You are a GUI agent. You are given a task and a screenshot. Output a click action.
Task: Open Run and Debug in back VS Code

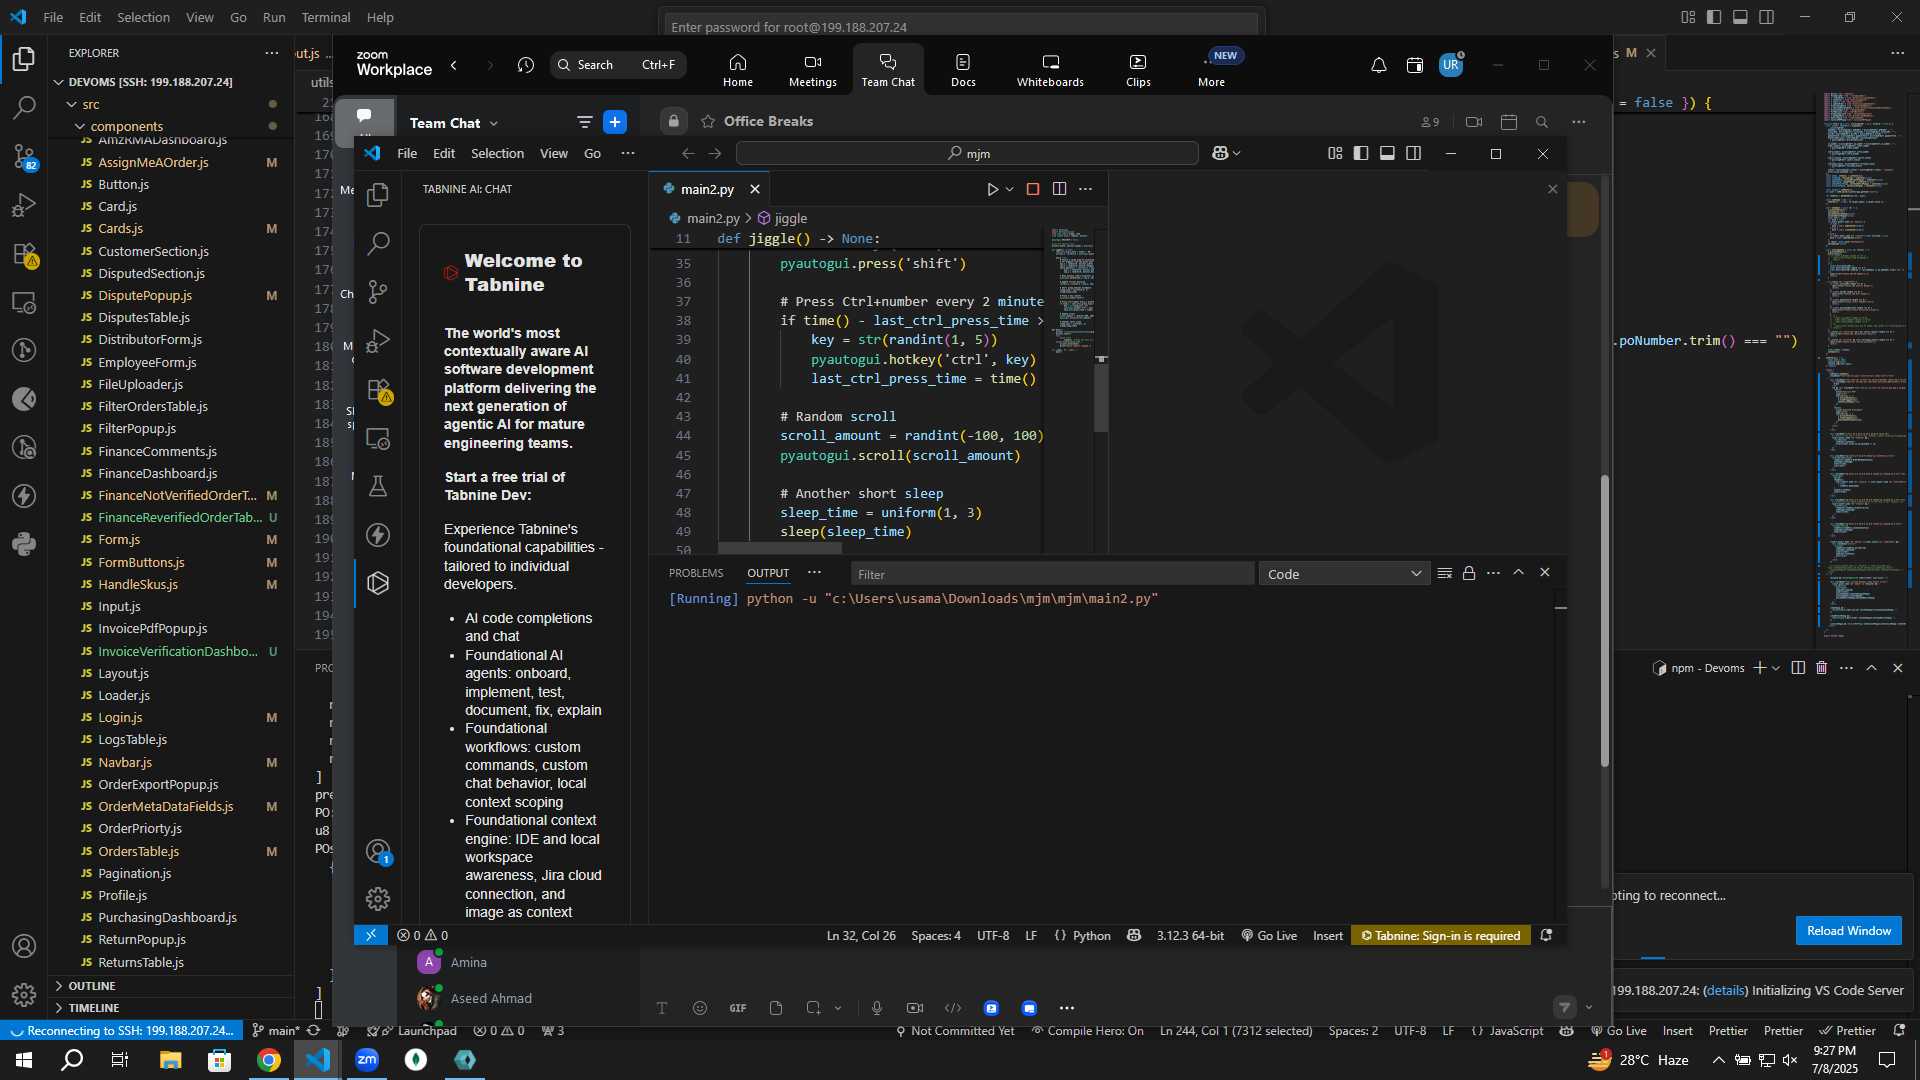coord(24,205)
